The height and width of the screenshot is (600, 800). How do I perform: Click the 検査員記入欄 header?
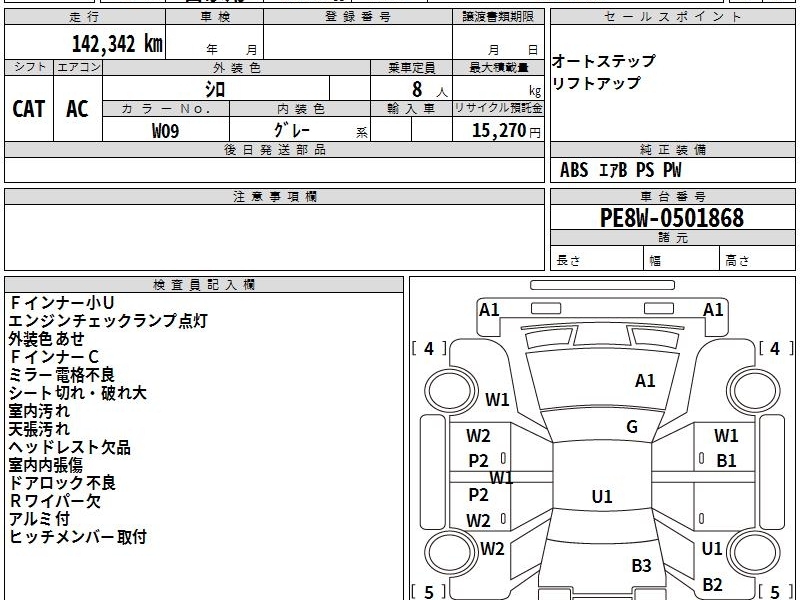204,285
